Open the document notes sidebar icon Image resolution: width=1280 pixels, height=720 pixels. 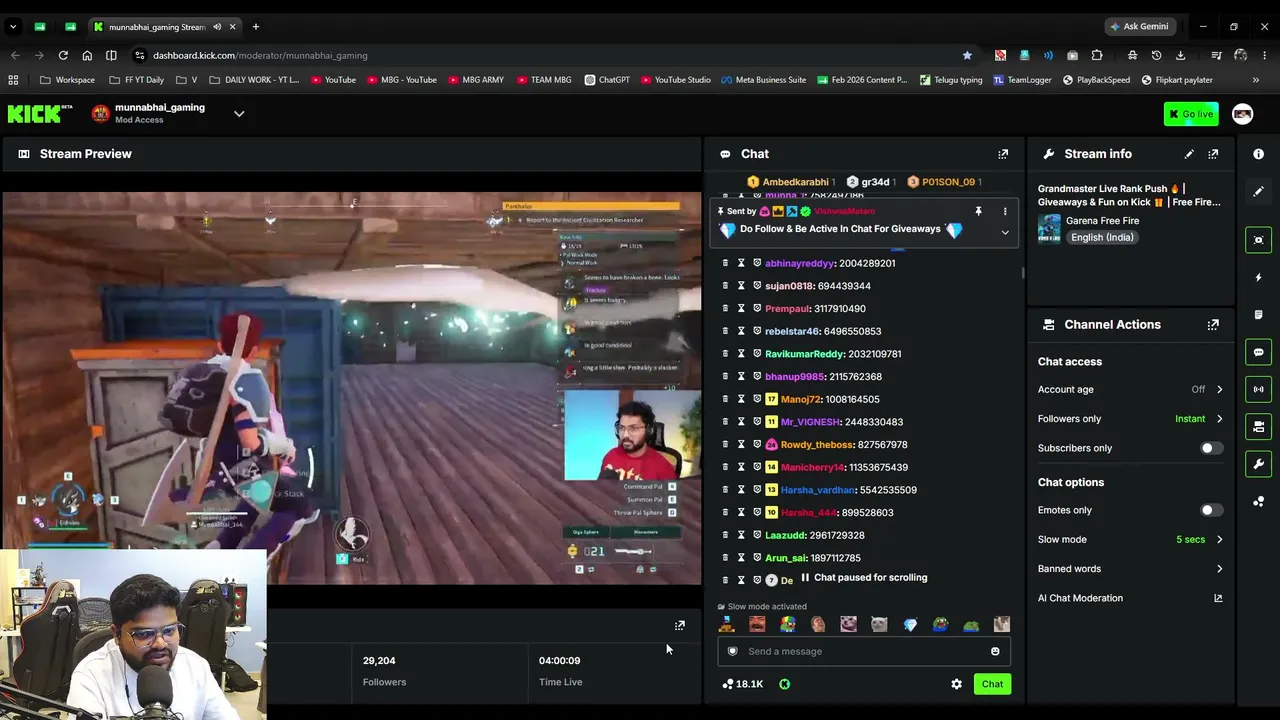click(1259, 315)
